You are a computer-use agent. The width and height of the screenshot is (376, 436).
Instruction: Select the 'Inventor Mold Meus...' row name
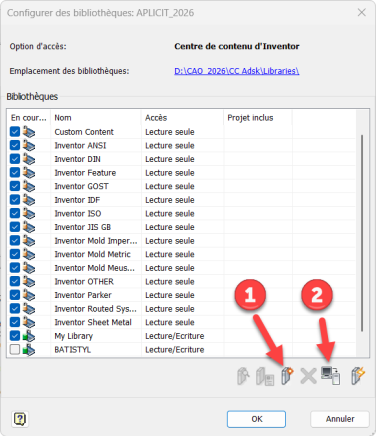(x=95, y=268)
